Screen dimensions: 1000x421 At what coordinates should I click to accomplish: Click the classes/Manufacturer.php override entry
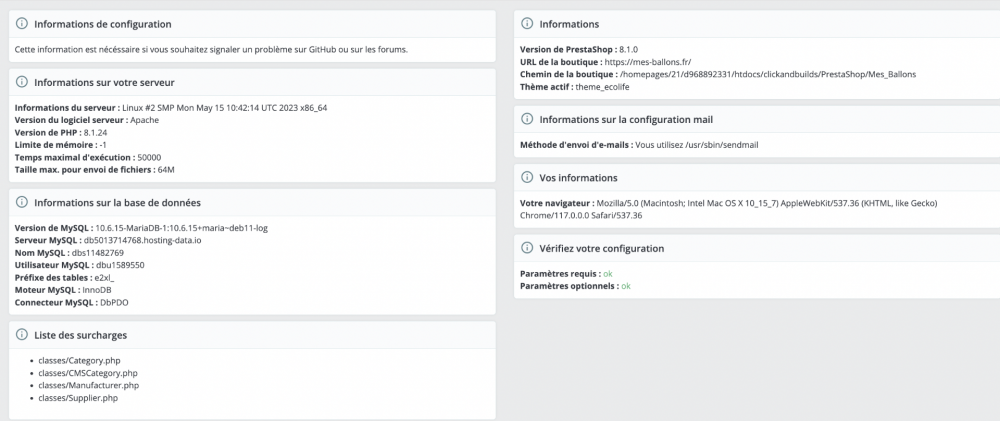(x=89, y=385)
